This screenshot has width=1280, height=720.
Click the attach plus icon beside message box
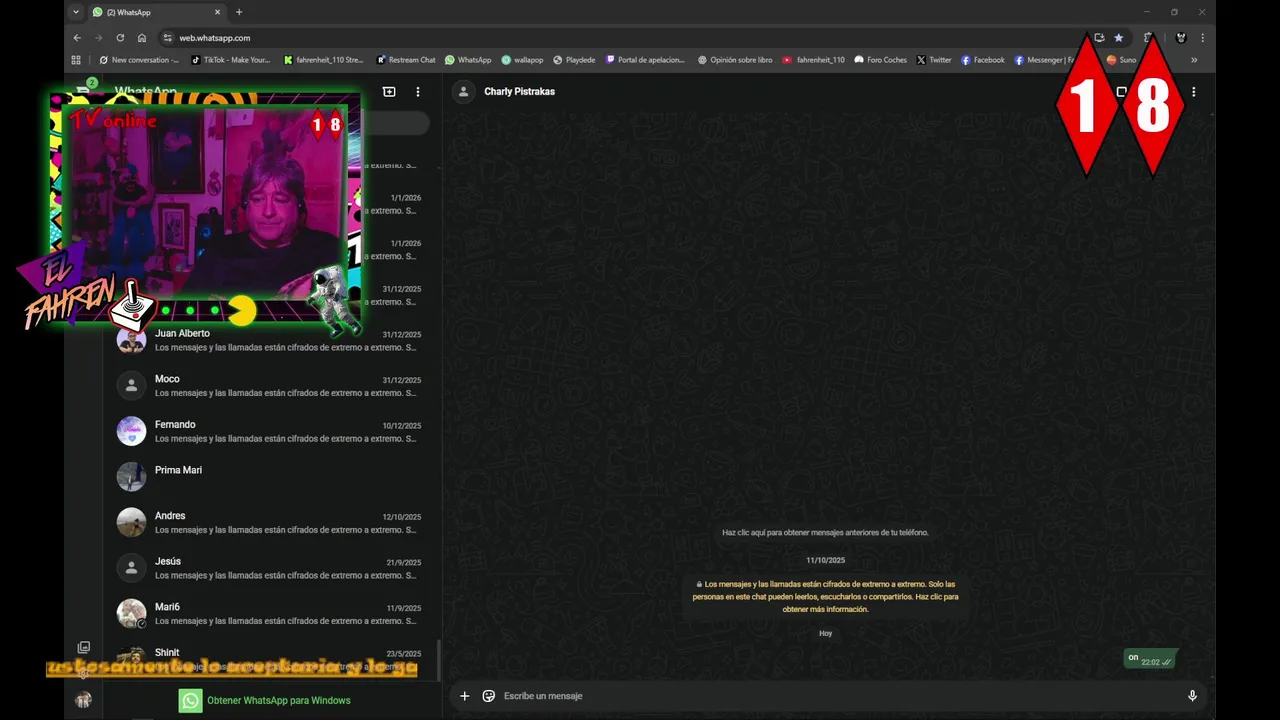point(464,696)
